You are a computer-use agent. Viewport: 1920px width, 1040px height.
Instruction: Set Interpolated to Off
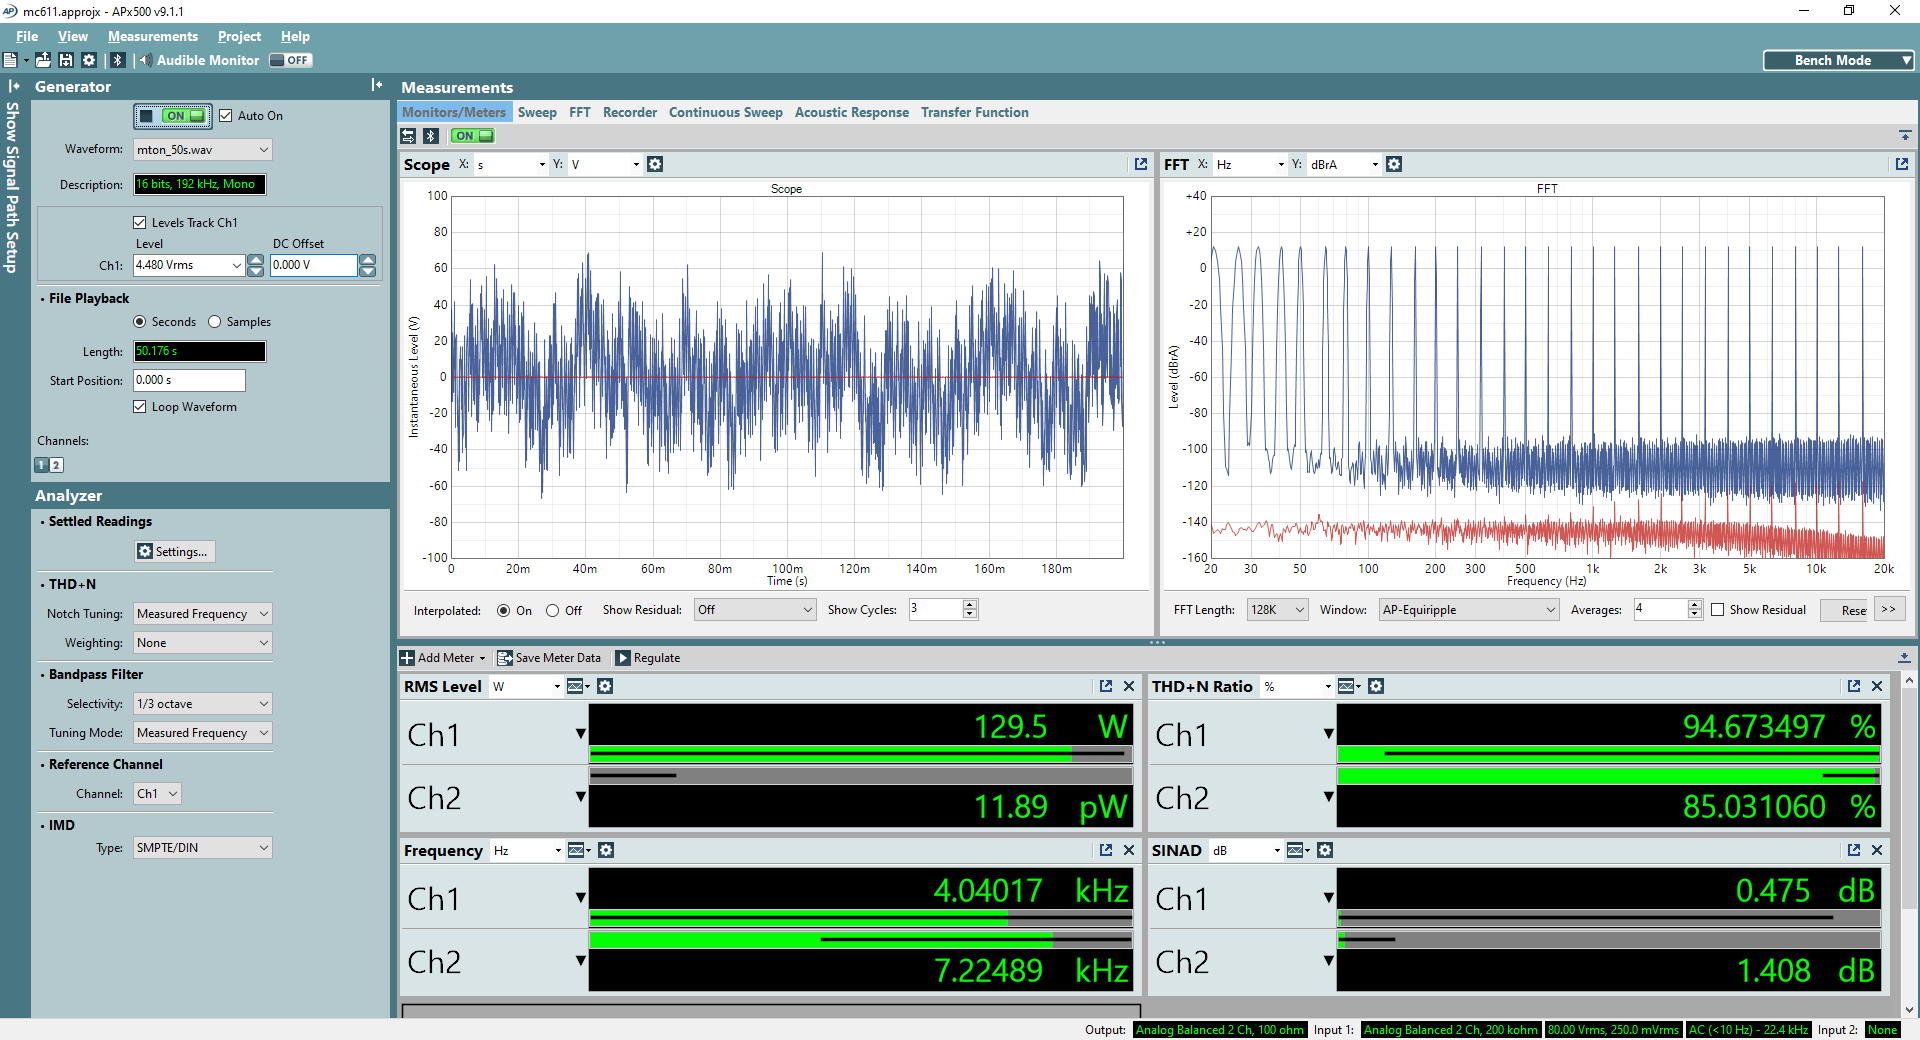tap(552, 610)
